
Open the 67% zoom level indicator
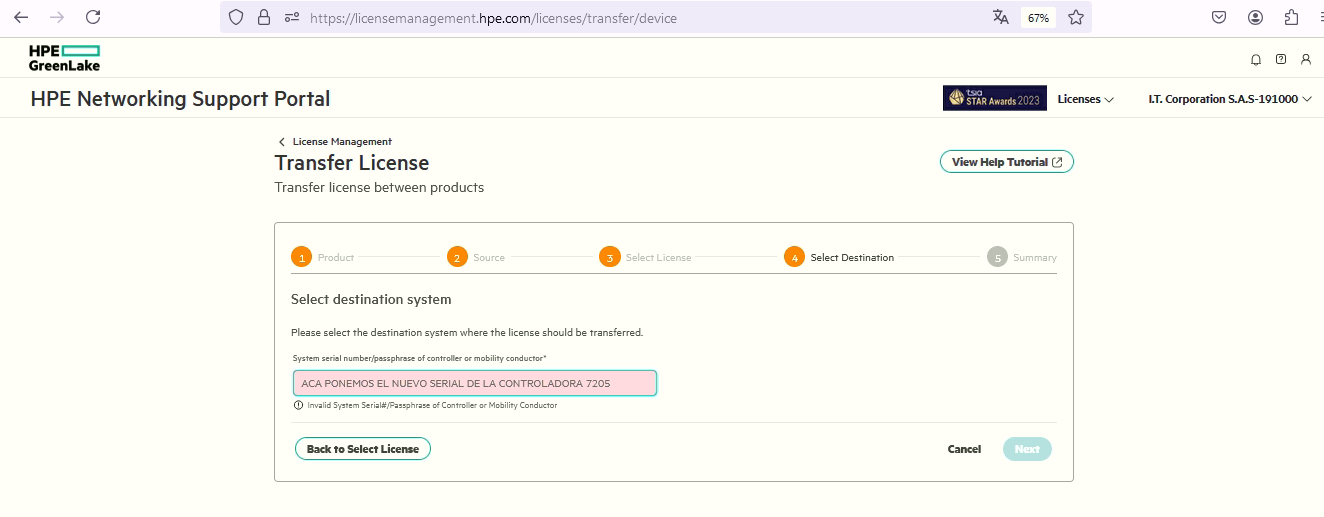(1038, 18)
